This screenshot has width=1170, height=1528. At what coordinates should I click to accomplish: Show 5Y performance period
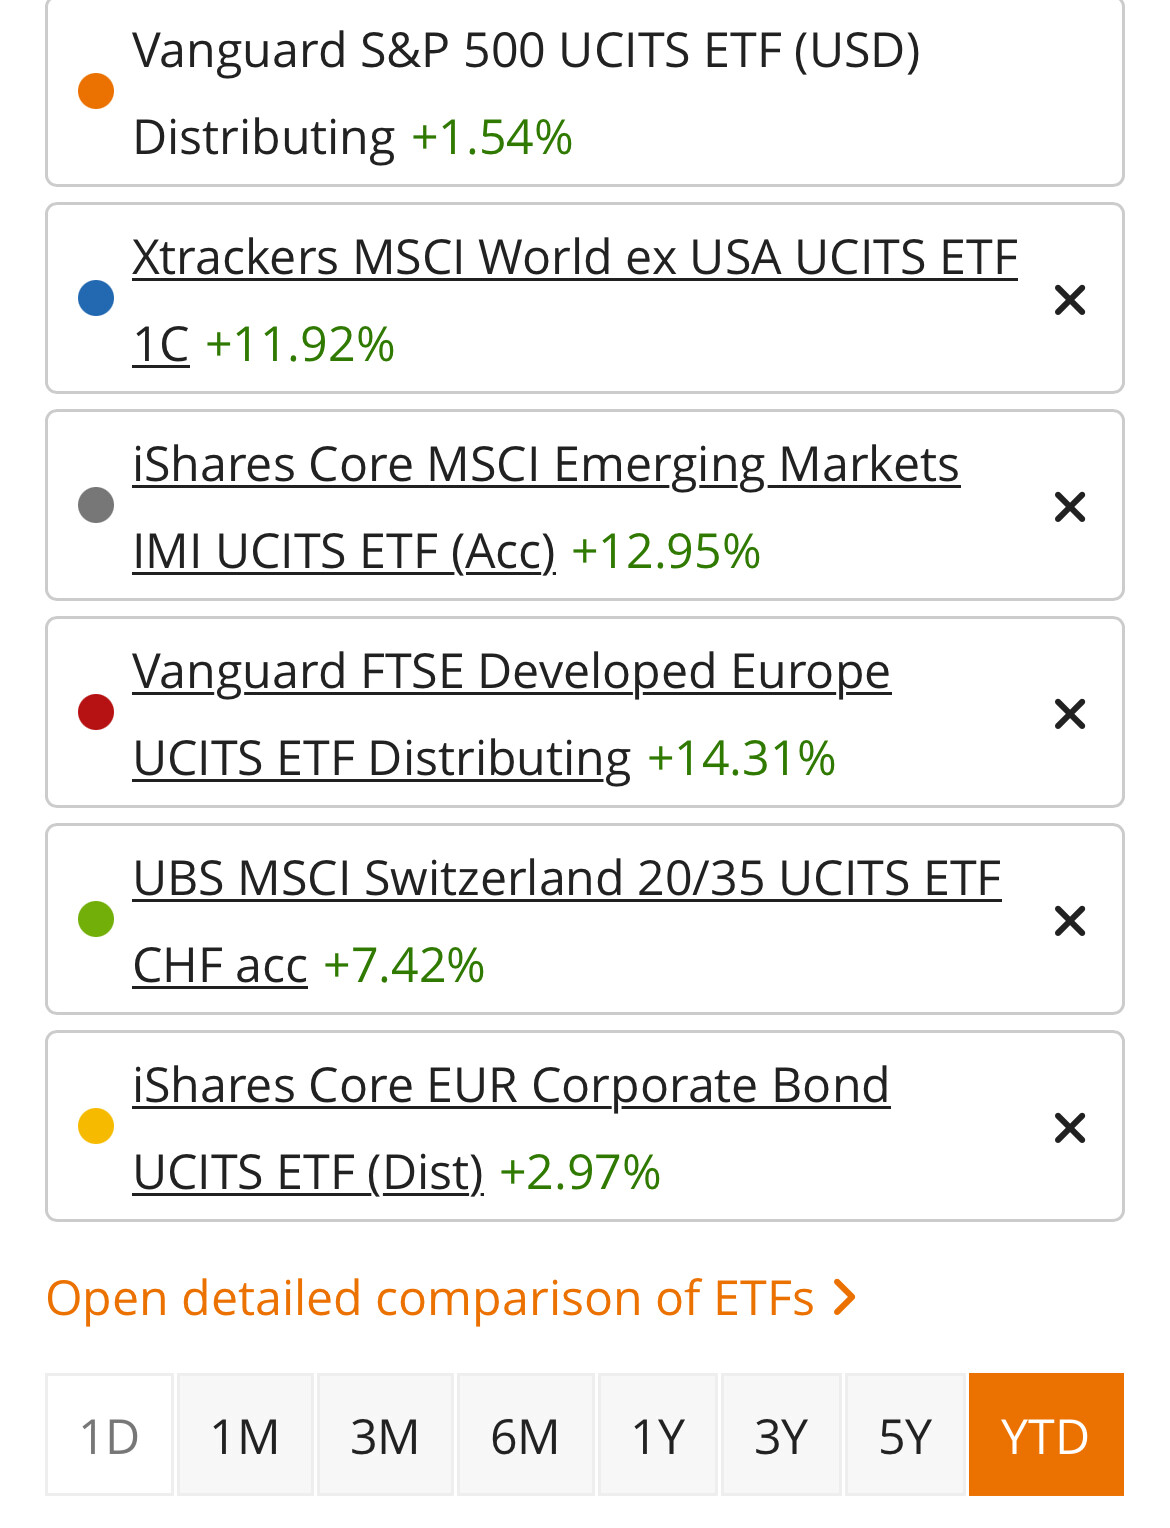click(905, 1436)
